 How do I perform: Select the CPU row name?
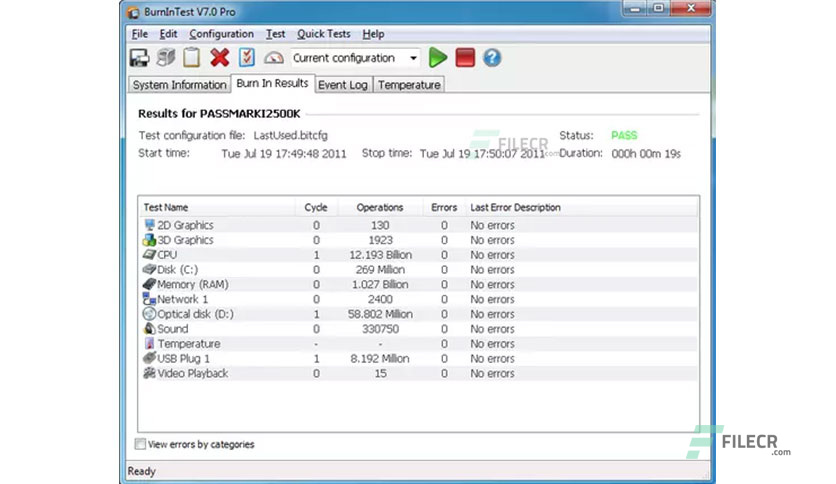[x=167, y=255]
